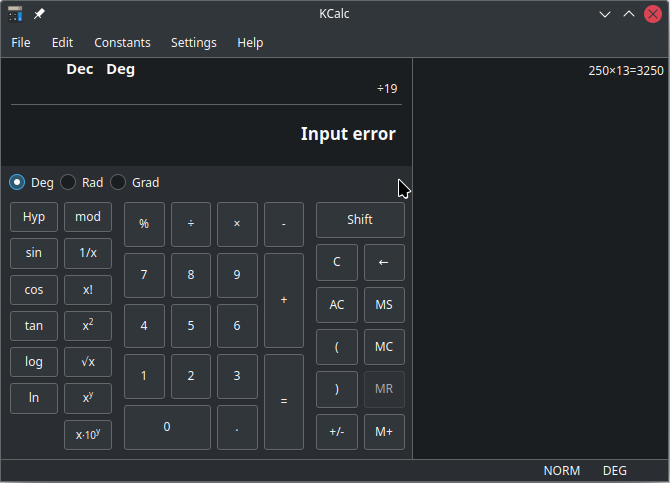Click the equals button
This screenshot has height=483, width=670.
click(284, 401)
